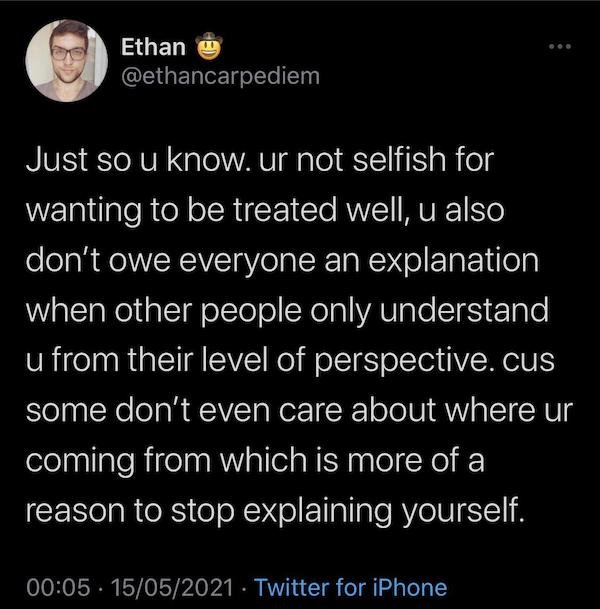Viewport: 600px width, 609px height.
Task: Open the Twitter for iPhone source link
Action: tap(350, 587)
